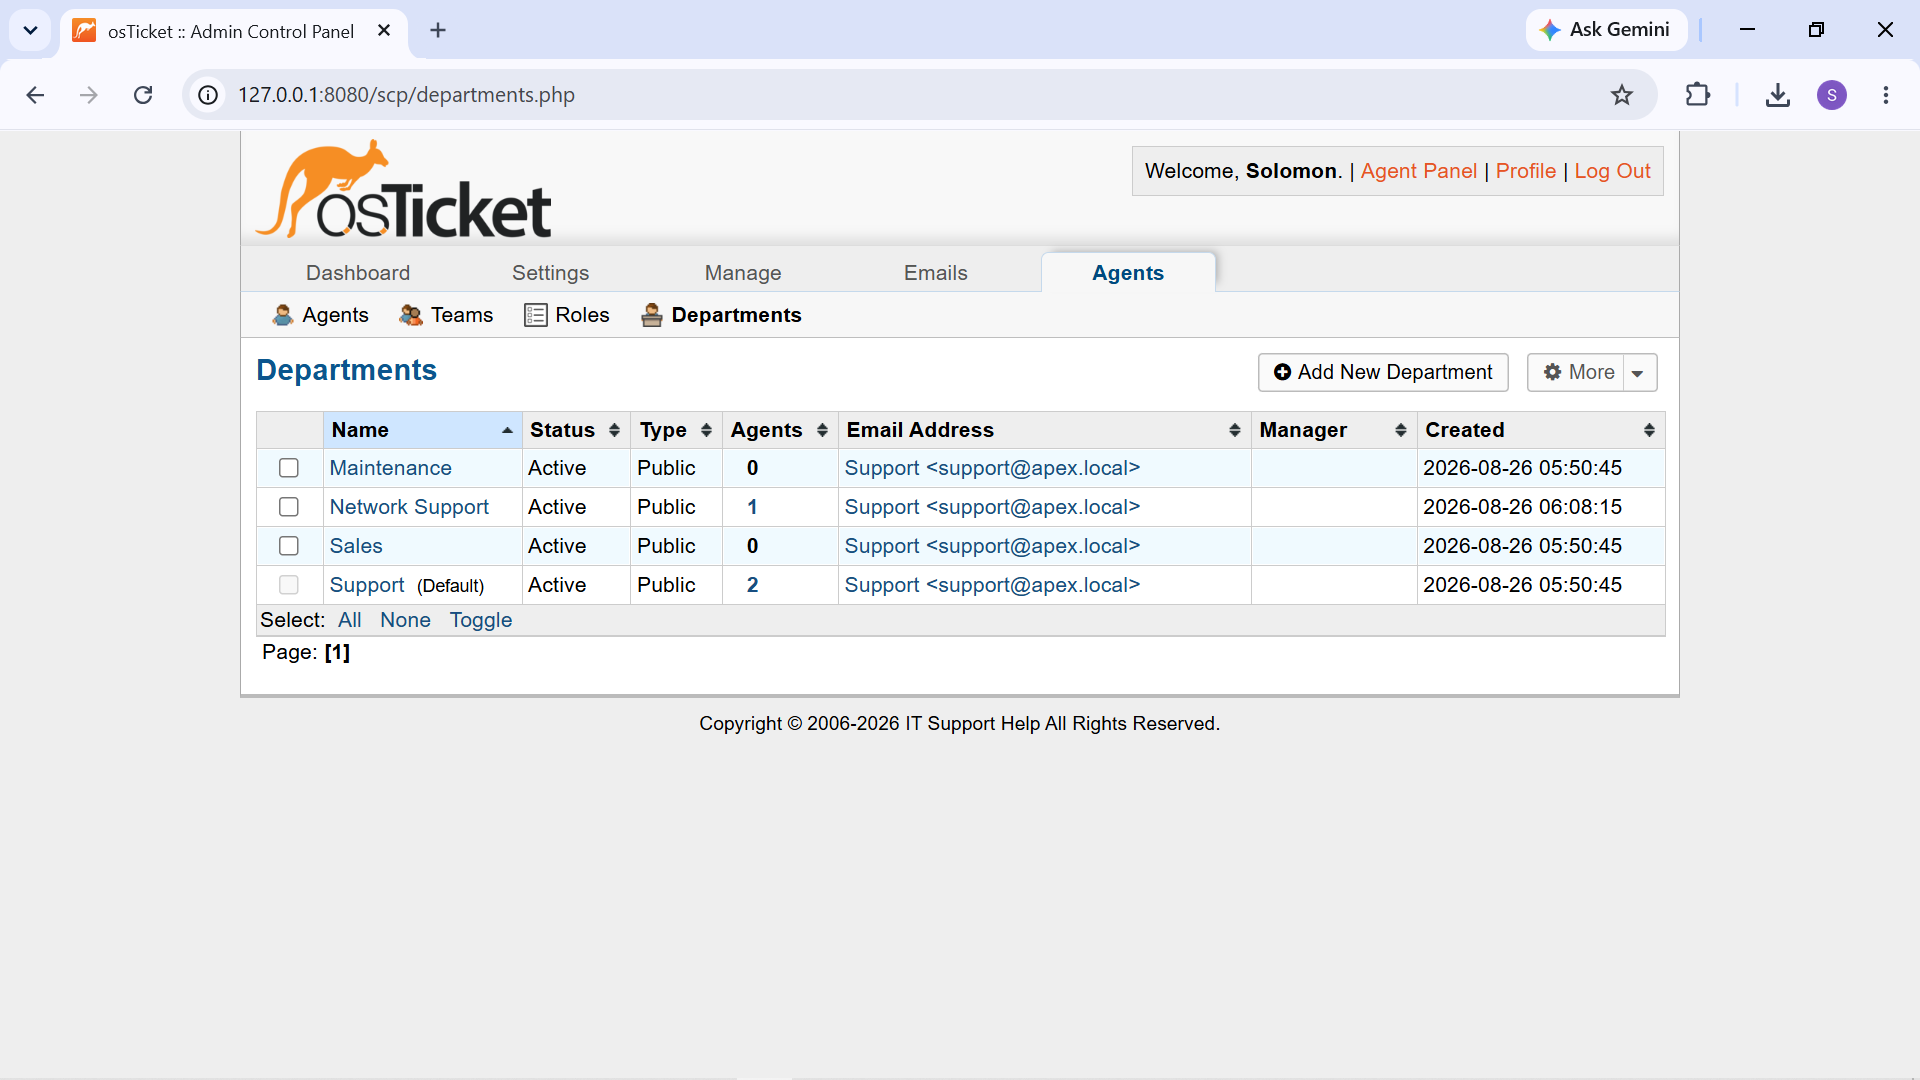Click the osTicket kangaroo logo
Viewport: 1920px width, 1080px height.
403,190
